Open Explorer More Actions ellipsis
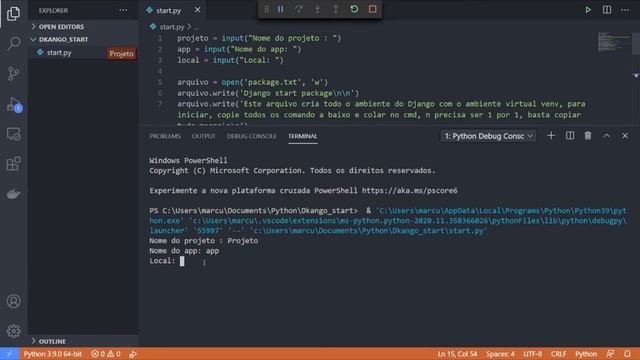Image resolution: width=640 pixels, height=360 pixels. (123, 10)
